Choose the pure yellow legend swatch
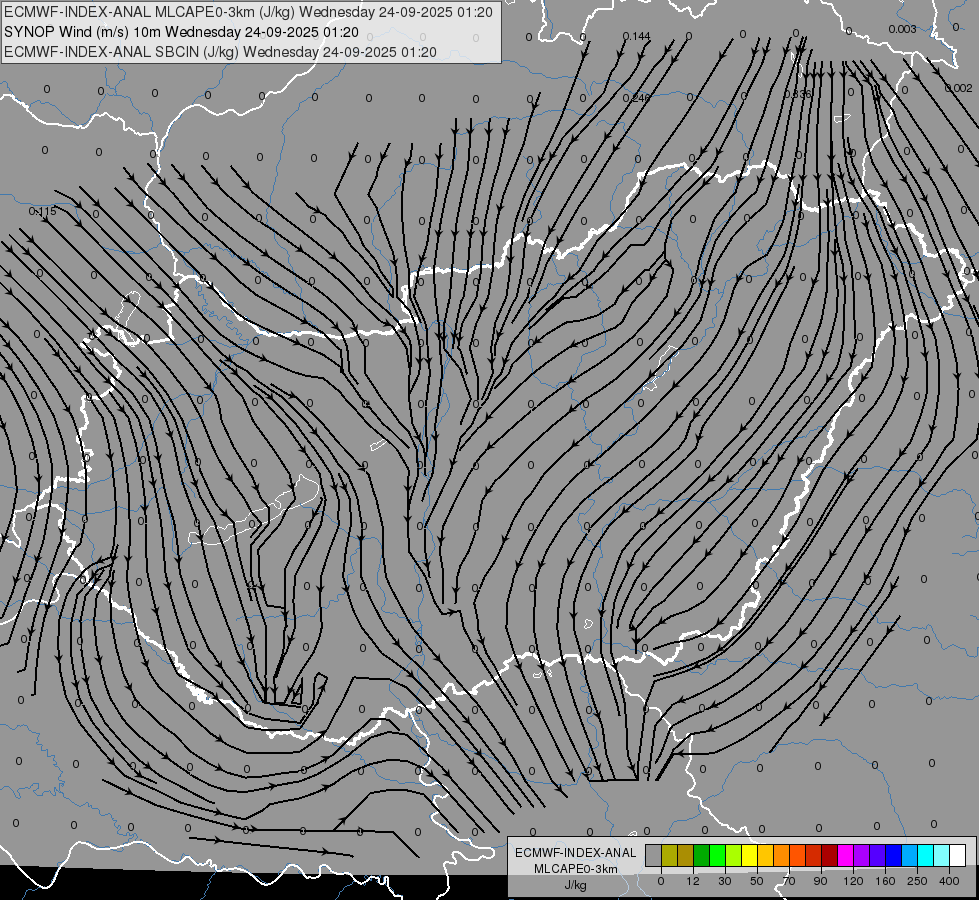Image resolution: width=979 pixels, height=900 pixels. tap(750, 855)
